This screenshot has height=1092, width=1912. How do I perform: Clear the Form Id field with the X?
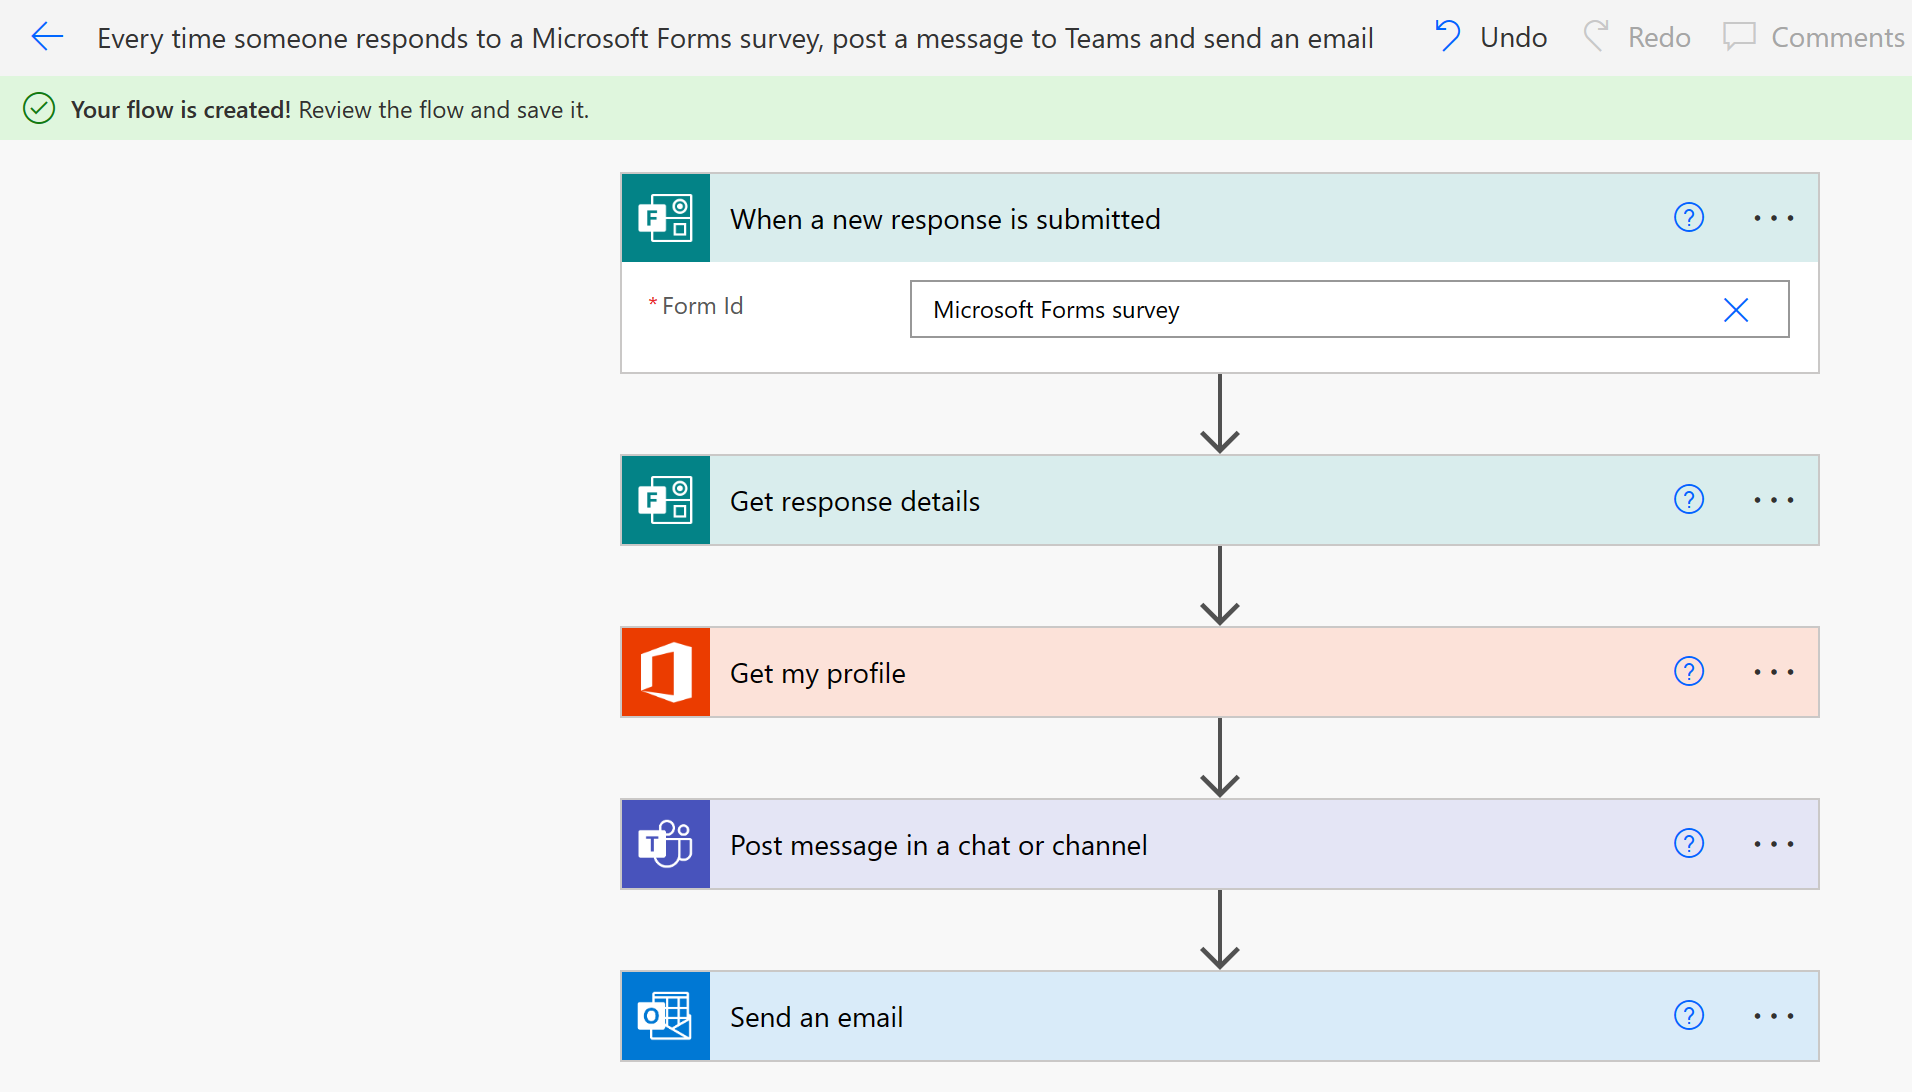click(x=1735, y=310)
